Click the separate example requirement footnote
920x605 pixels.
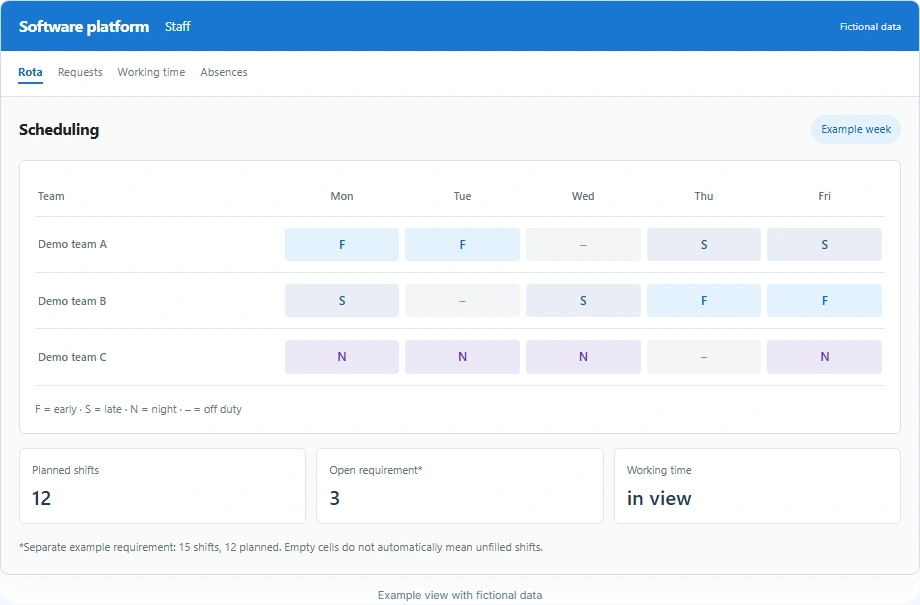[281, 547]
